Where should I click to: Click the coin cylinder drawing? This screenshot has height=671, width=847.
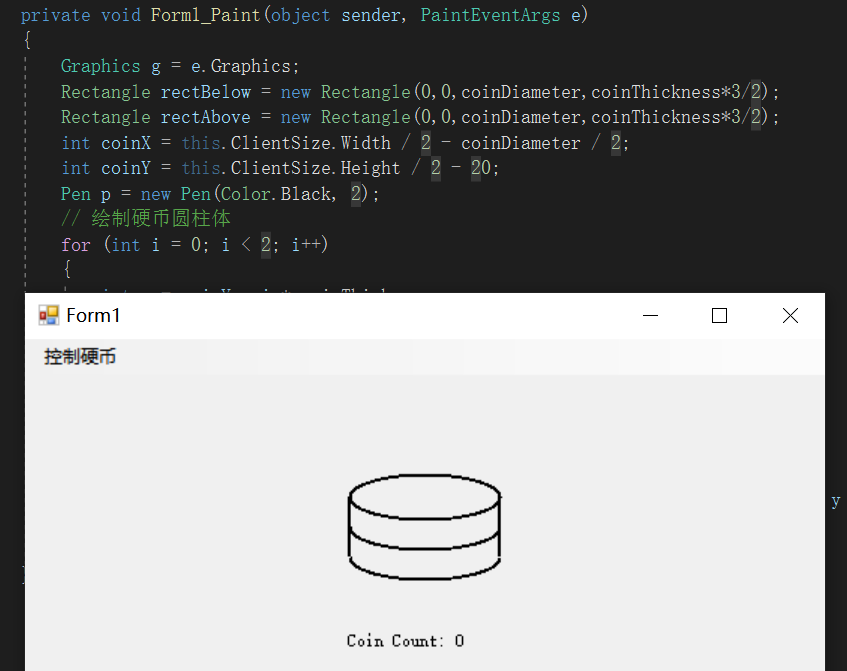424,527
